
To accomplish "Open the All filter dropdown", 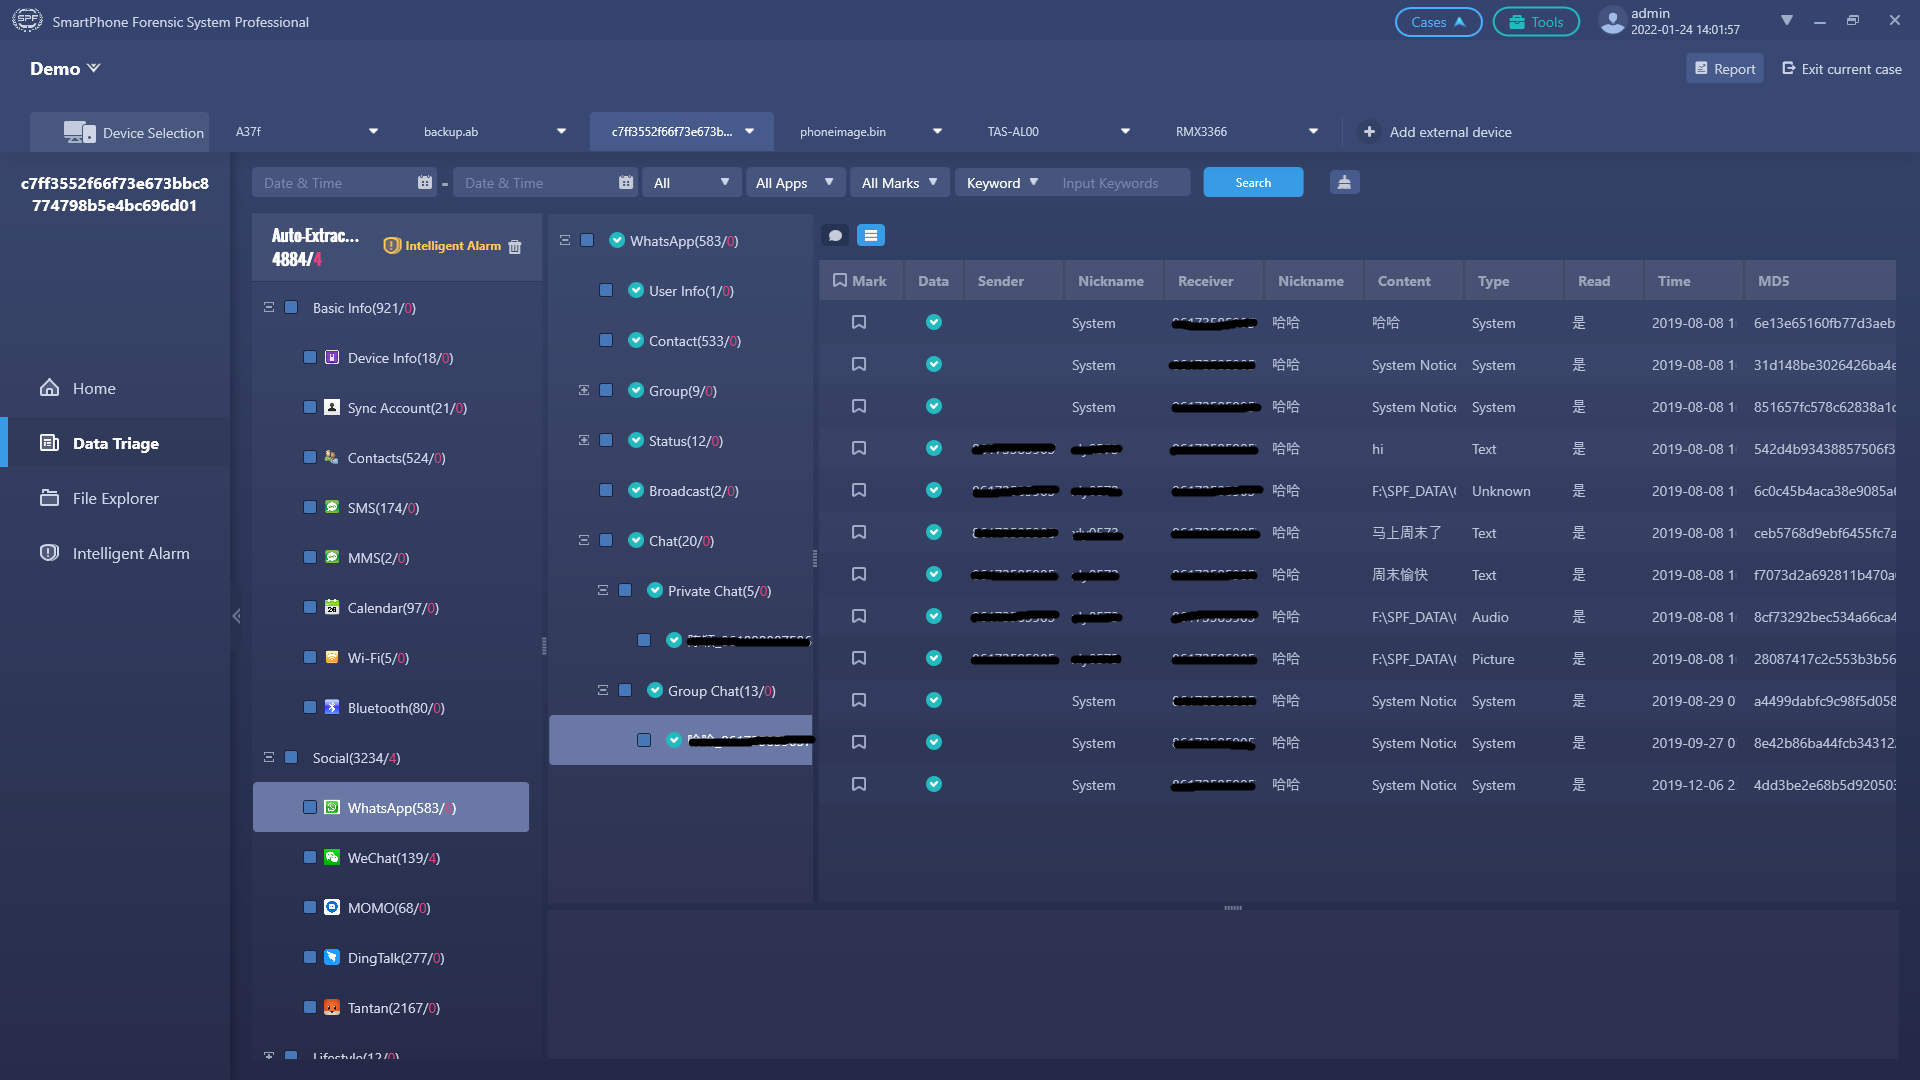I will pyautogui.click(x=691, y=183).
